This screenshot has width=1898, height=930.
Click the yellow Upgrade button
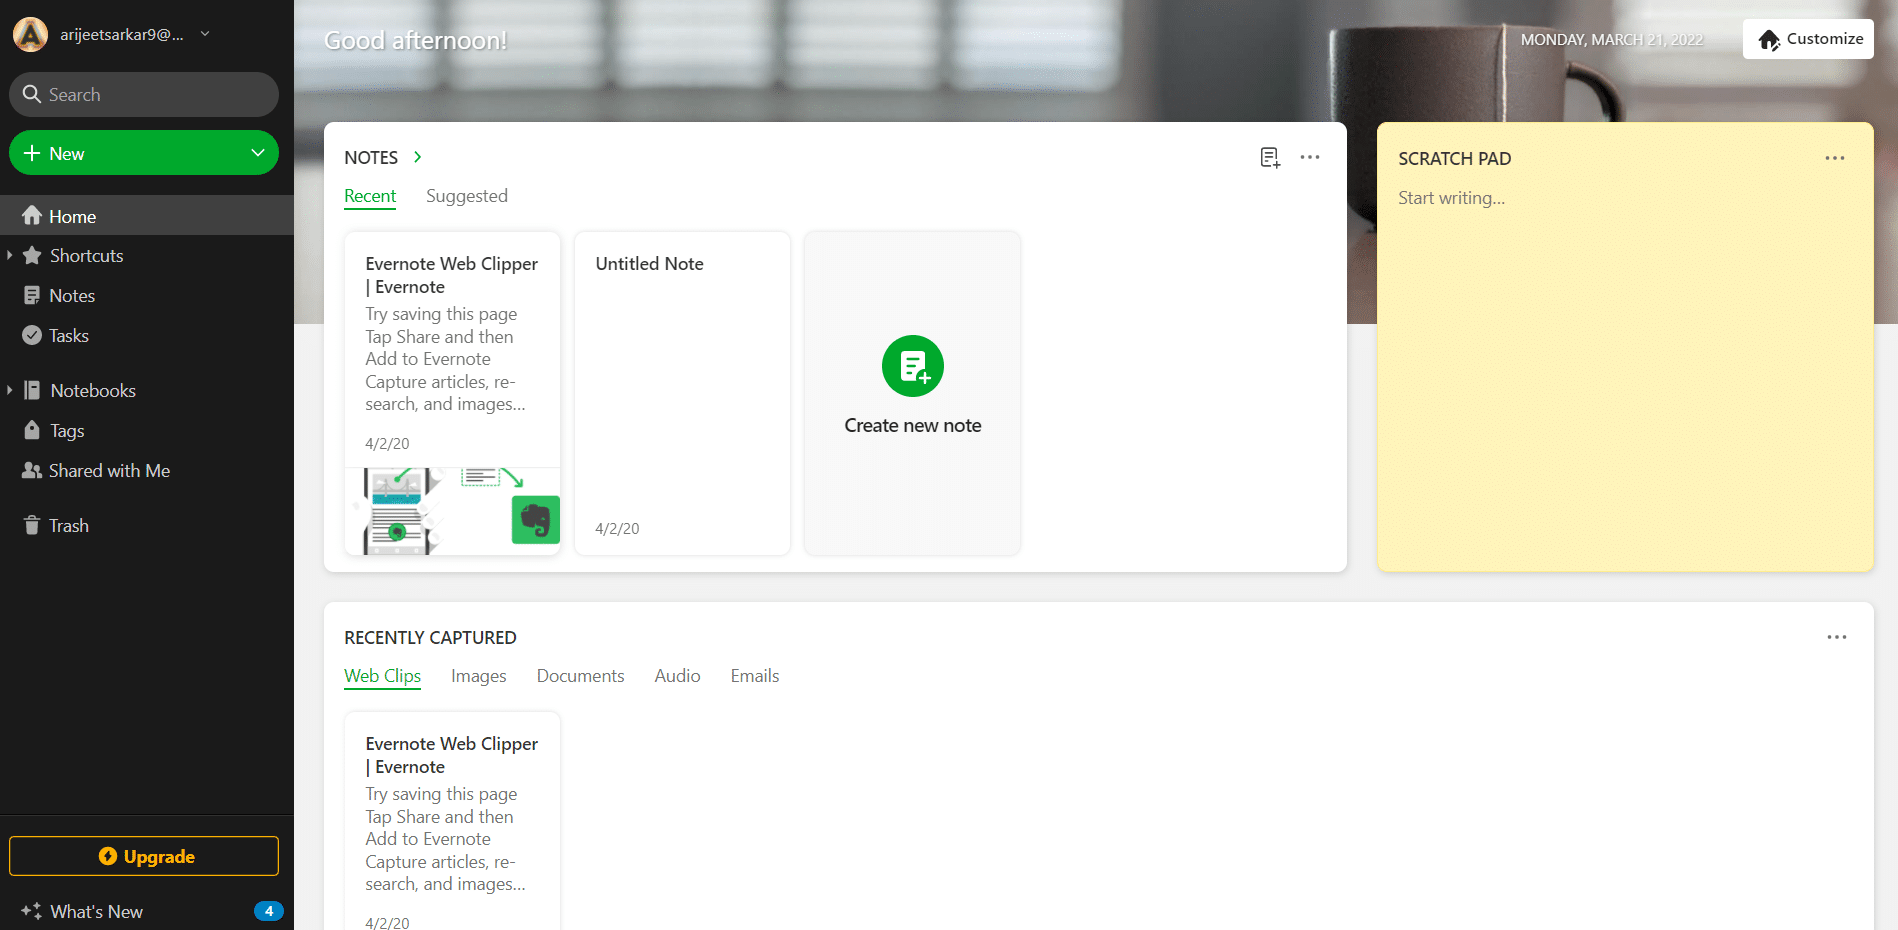point(144,856)
